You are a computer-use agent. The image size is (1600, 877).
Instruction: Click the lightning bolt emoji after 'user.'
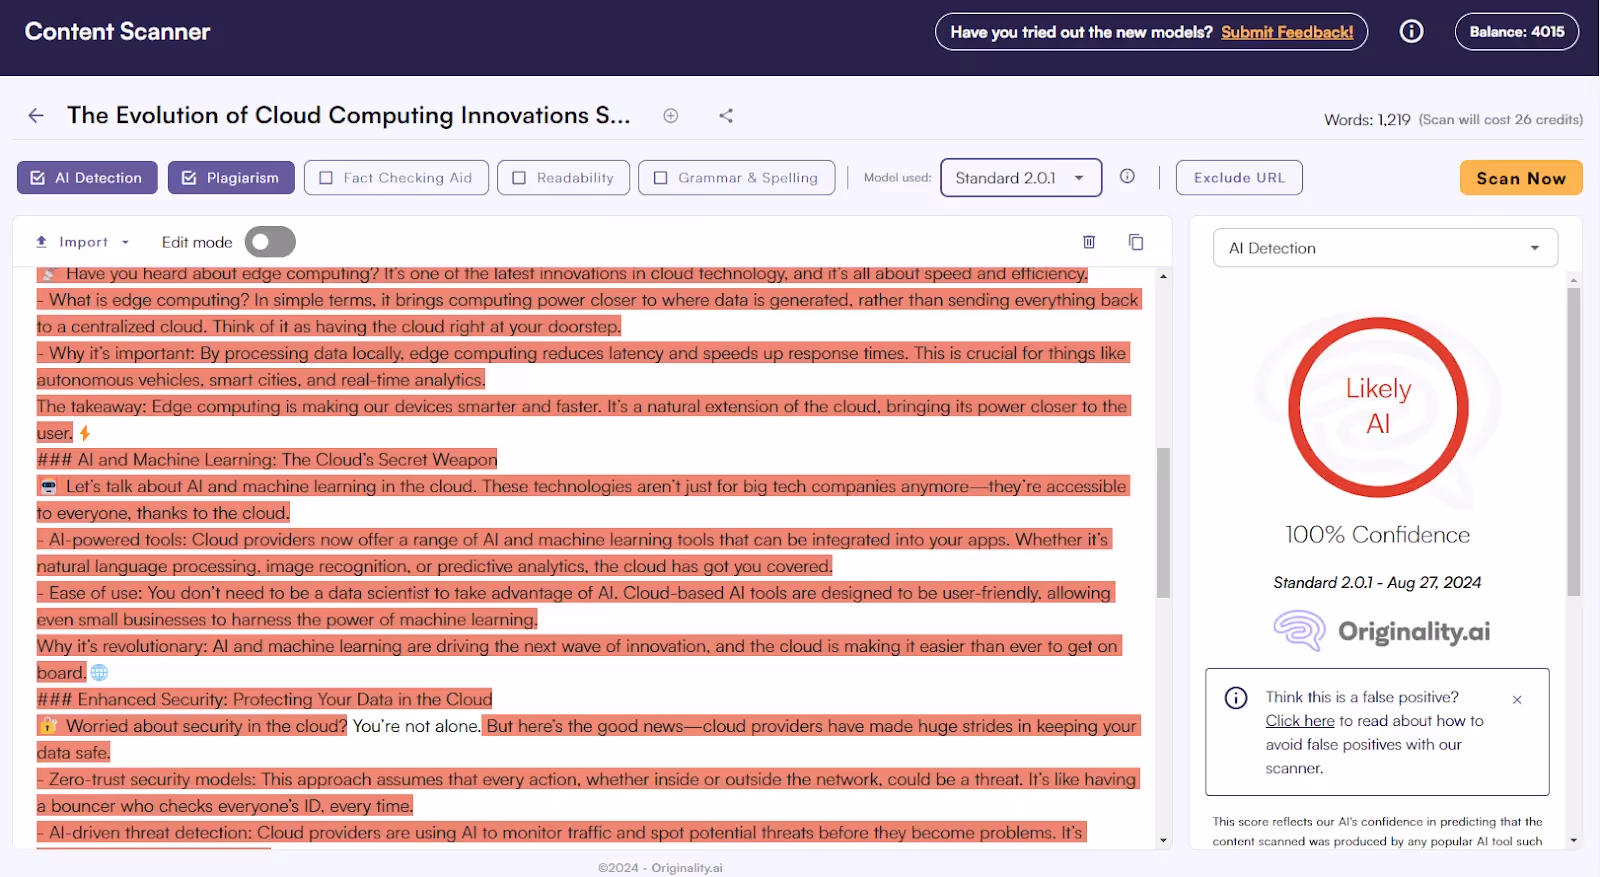tap(85, 433)
